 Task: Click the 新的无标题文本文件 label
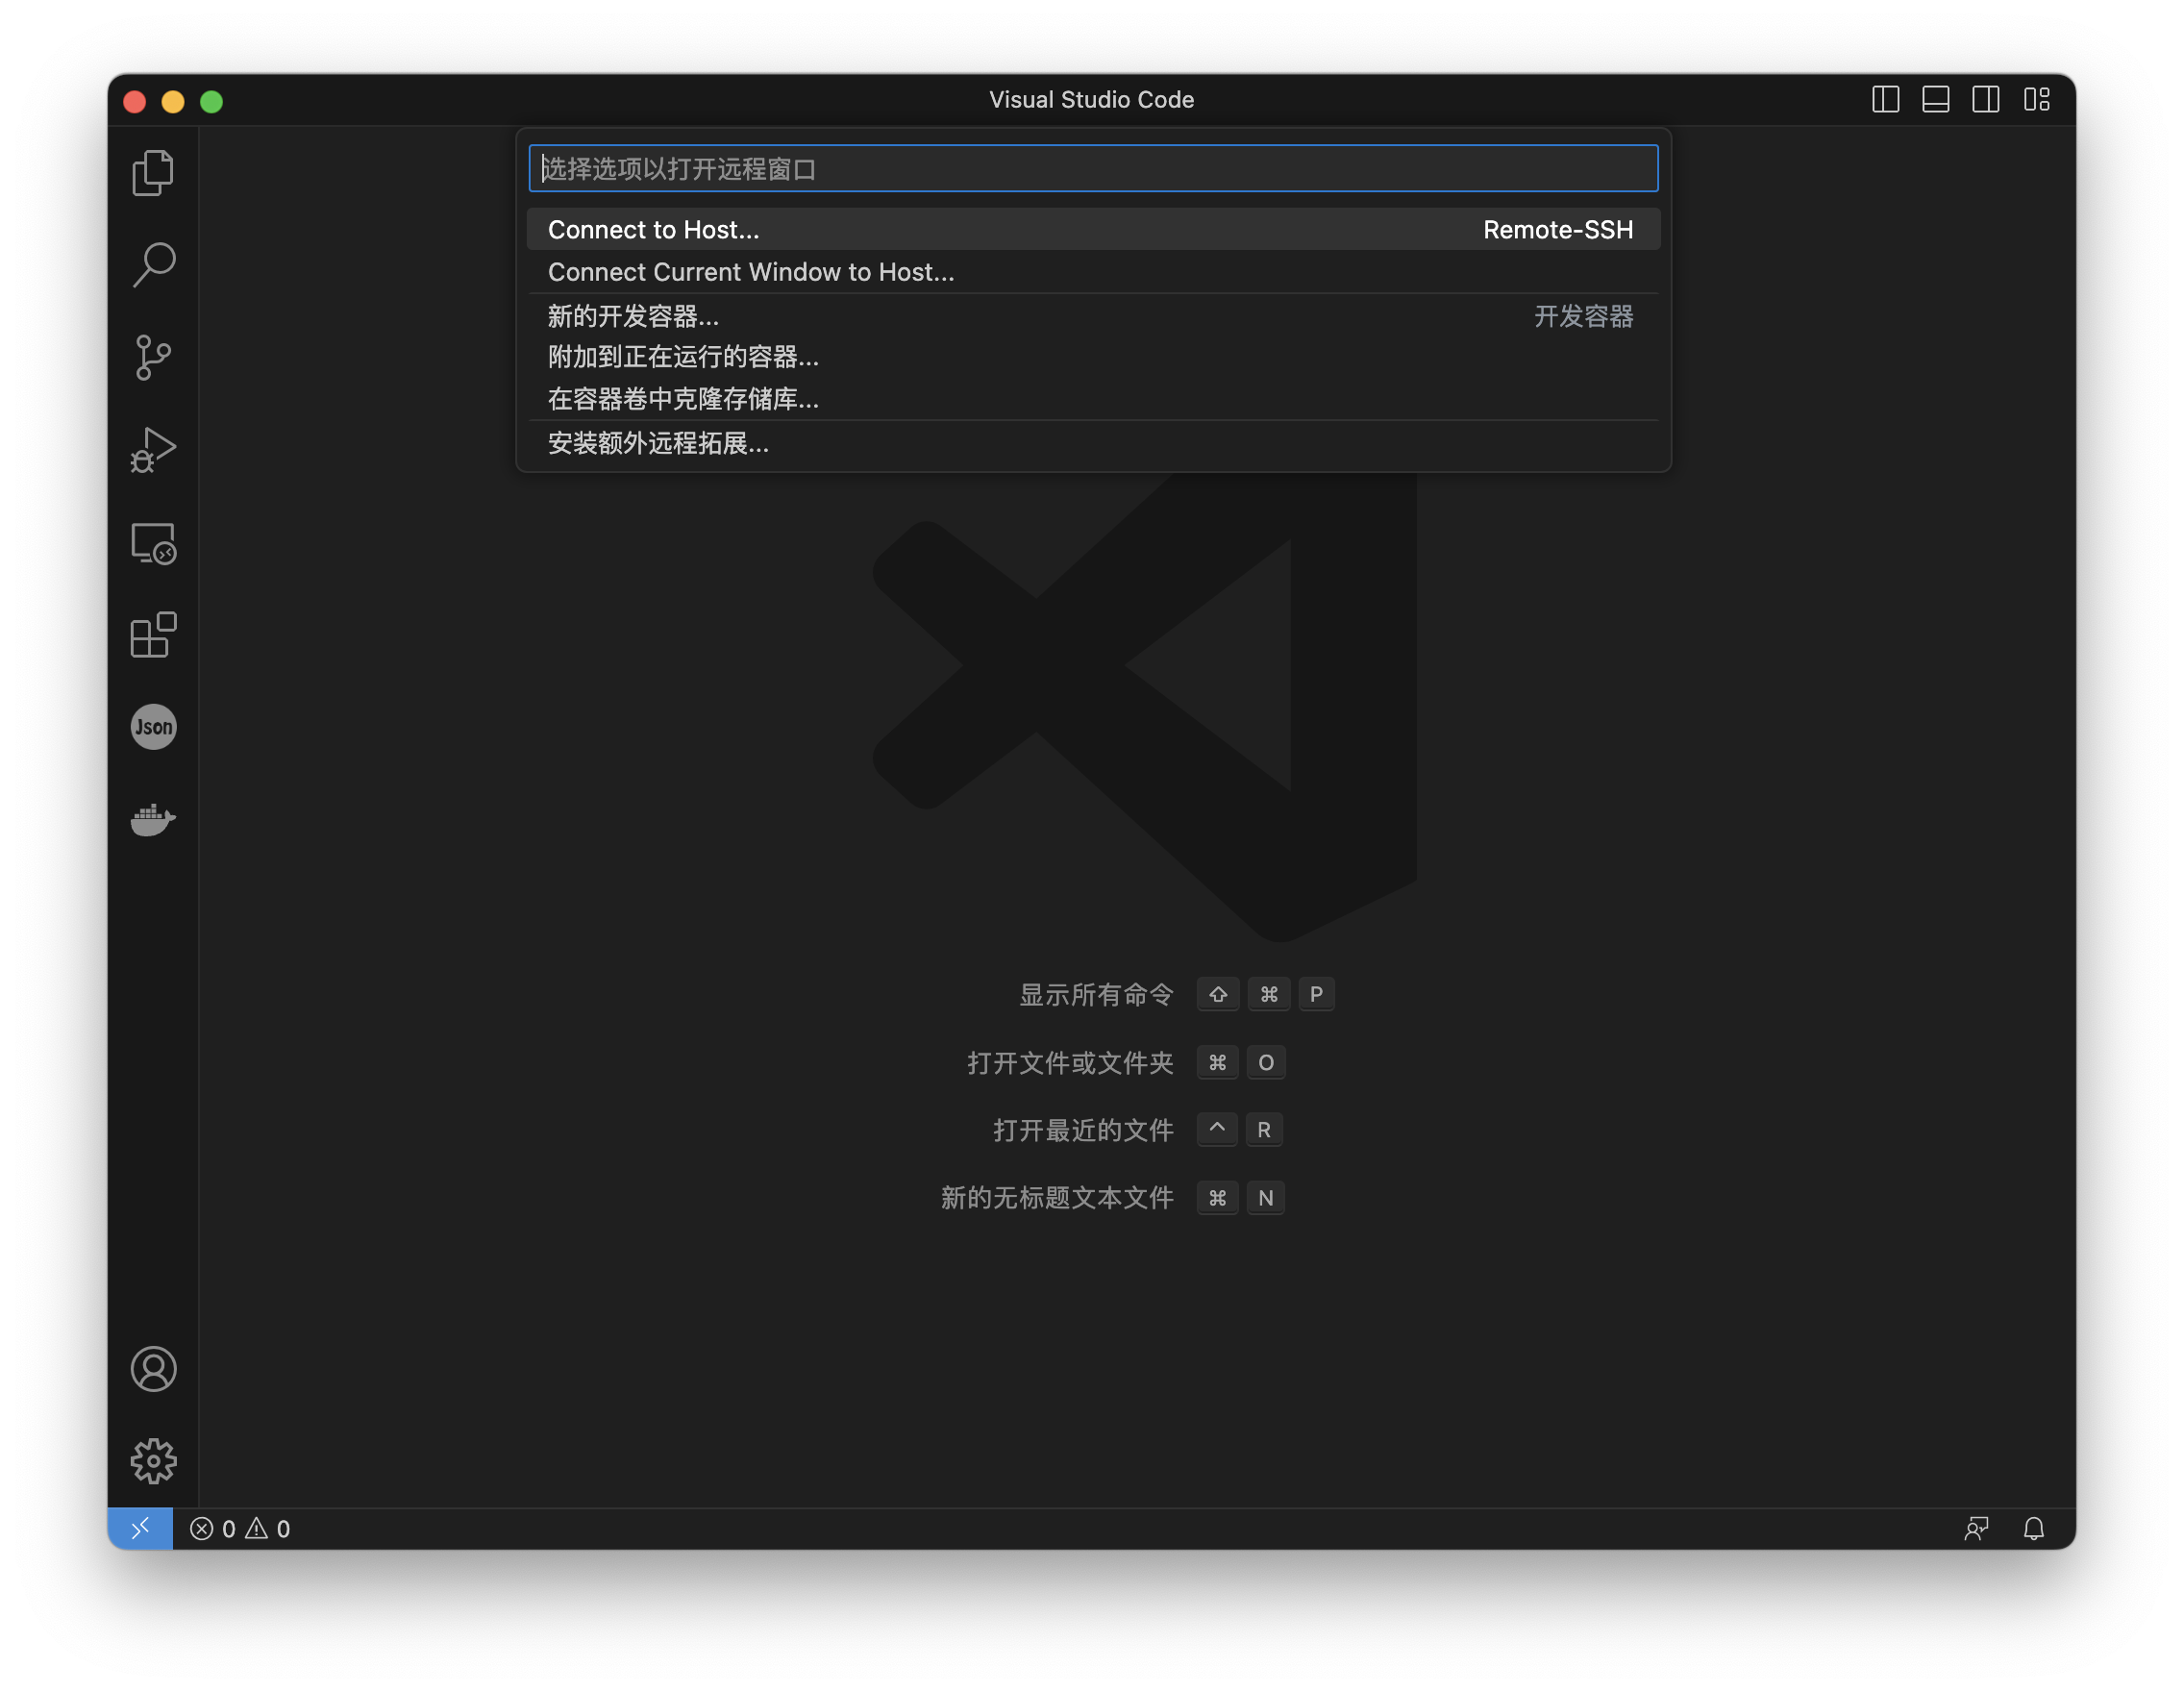pyautogui.click(x=1057, y=1197)
